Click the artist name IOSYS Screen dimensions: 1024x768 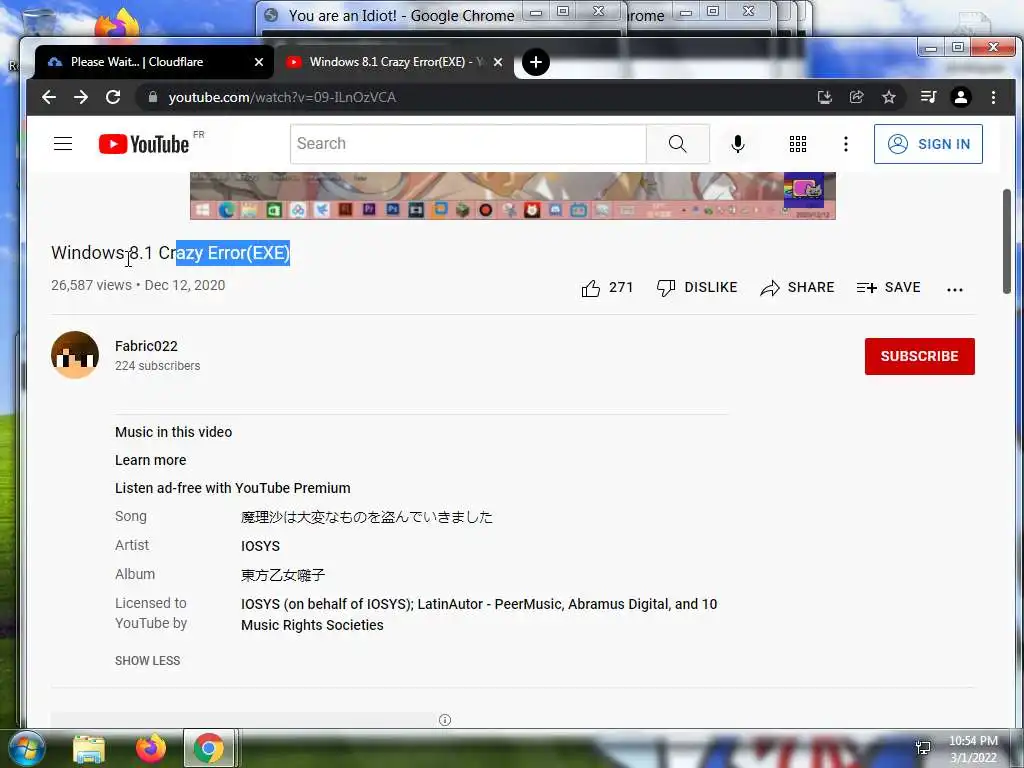point(260,546)
